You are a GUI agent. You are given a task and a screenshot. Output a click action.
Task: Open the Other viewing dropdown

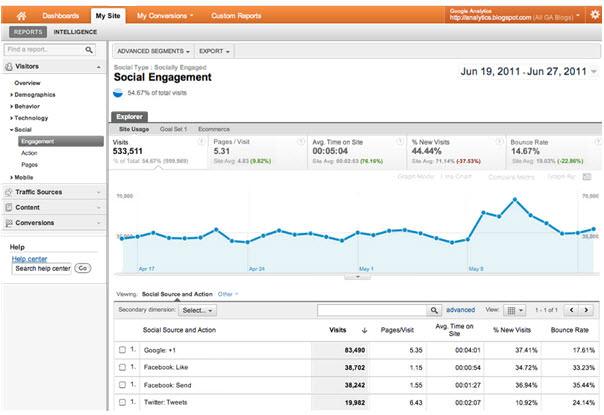pos(228,294)
